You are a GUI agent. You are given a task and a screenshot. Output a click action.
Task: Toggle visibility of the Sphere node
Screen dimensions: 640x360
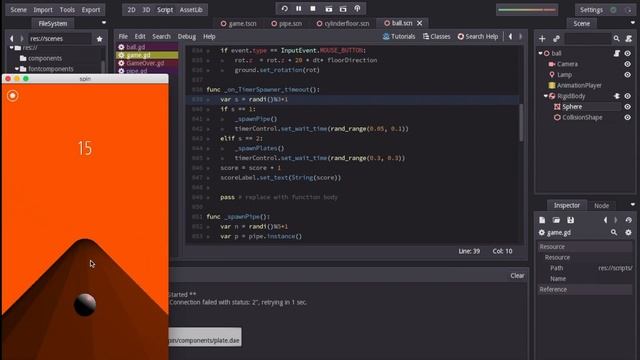[628, 107]
